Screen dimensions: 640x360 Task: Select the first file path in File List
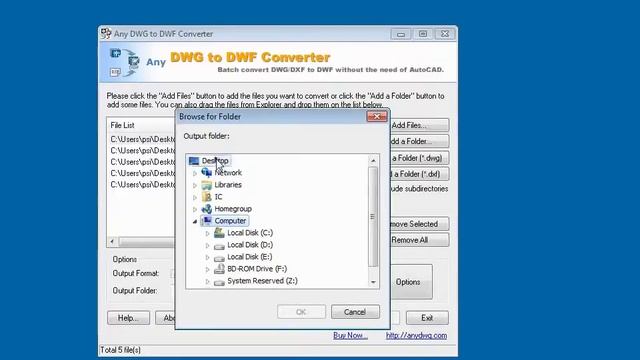pos(142,140)
